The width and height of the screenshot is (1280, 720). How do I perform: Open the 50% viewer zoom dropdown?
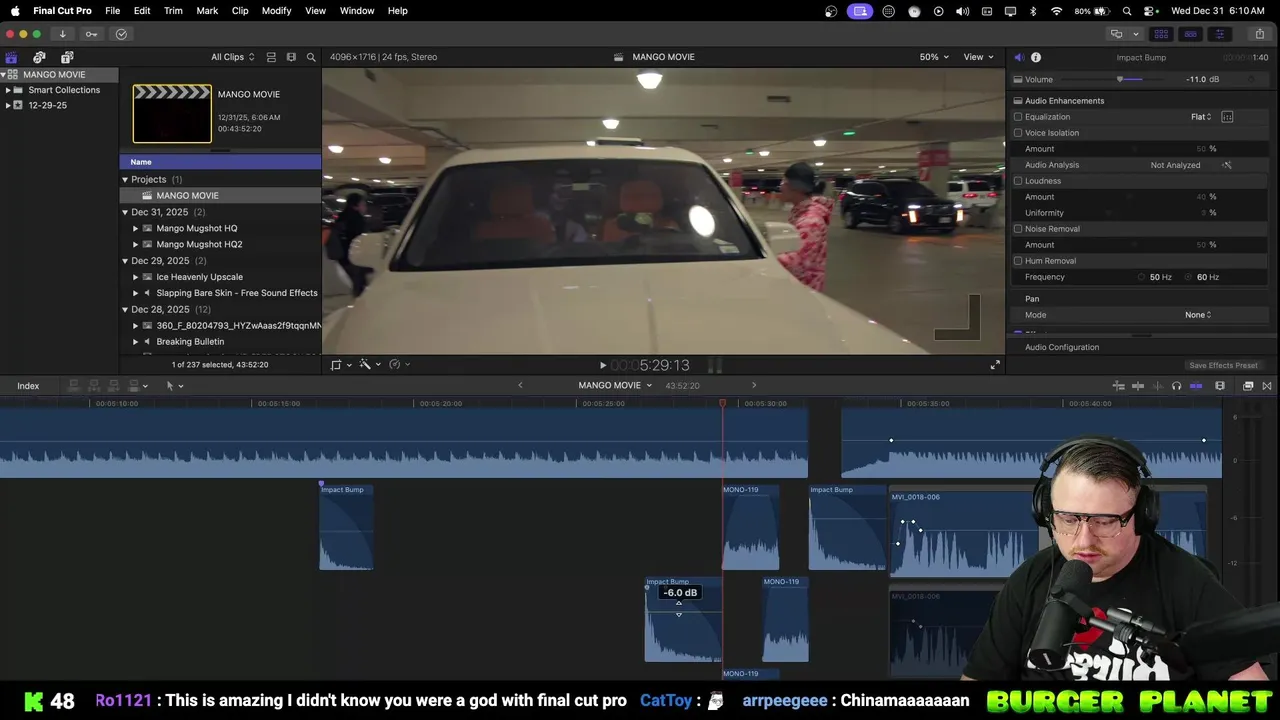point(934,57)
